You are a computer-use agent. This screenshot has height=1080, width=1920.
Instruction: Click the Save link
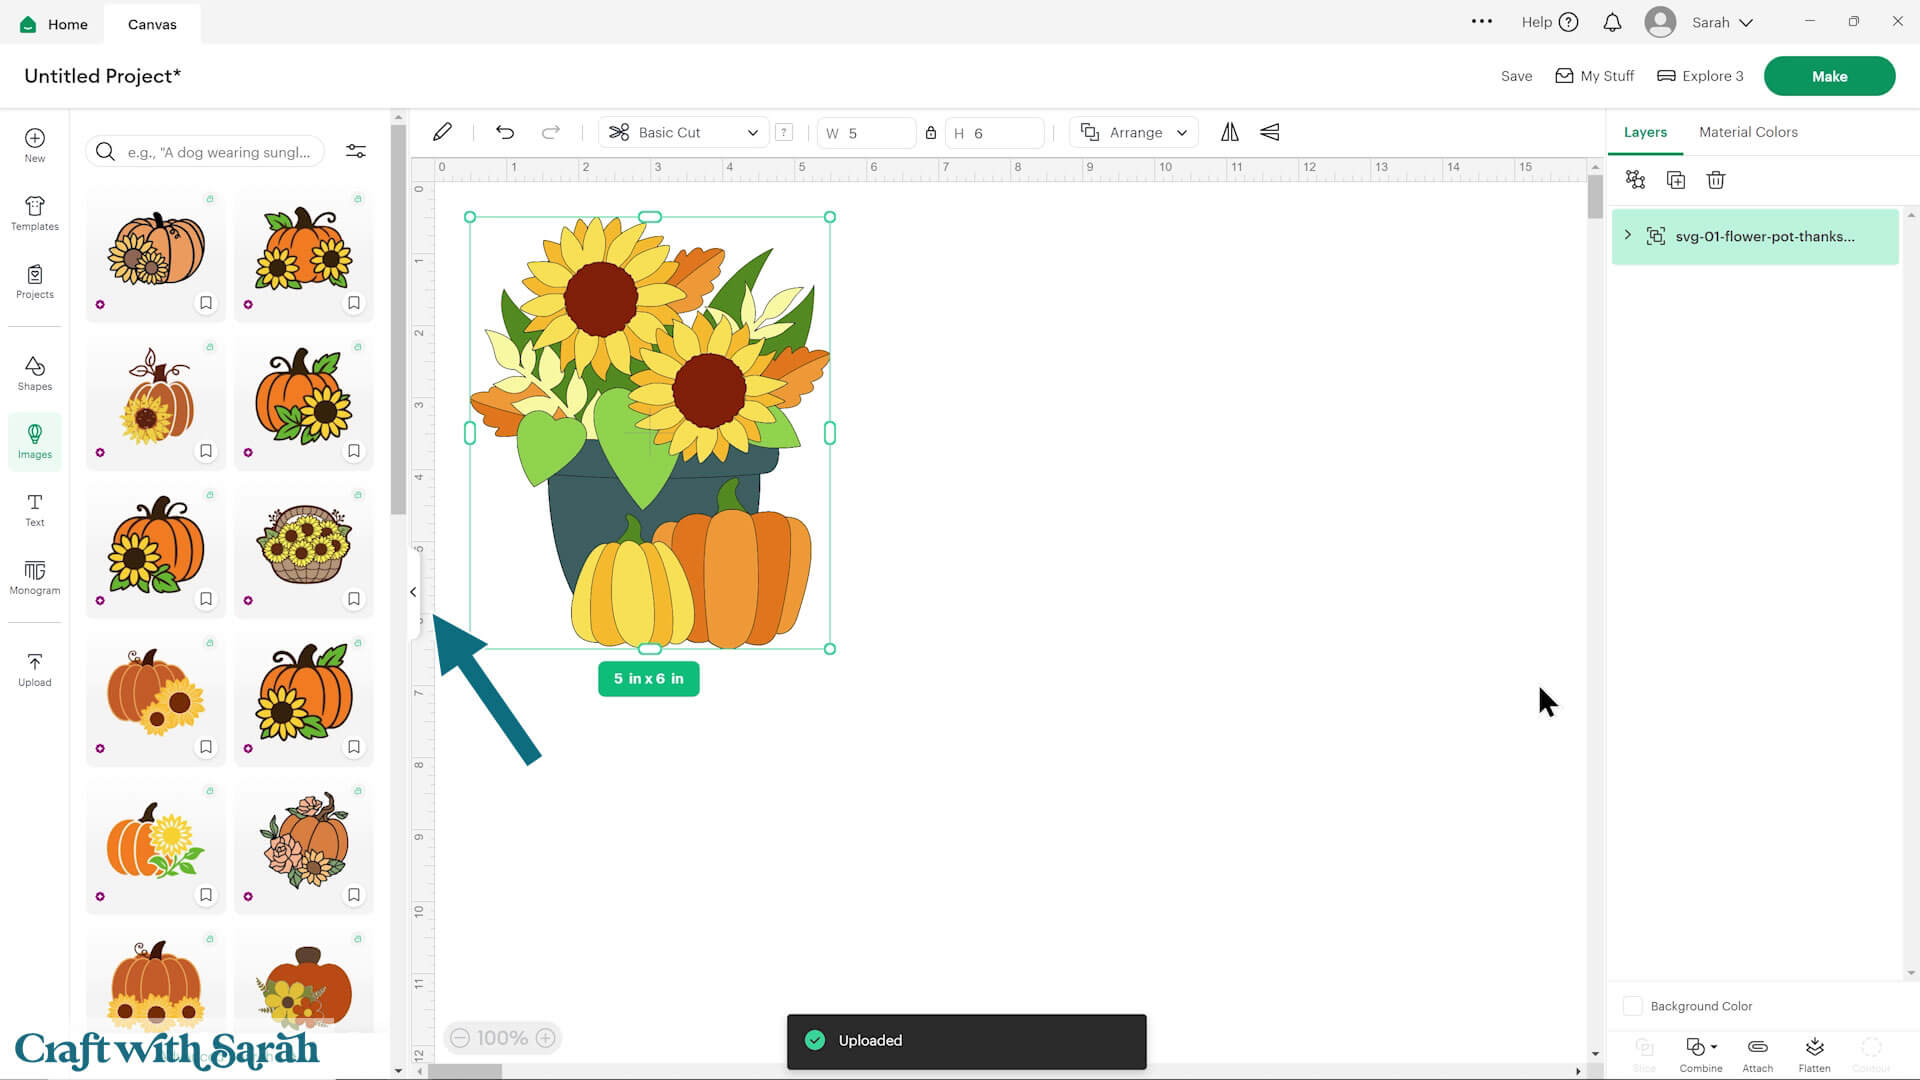click(x=1516, y=76)
